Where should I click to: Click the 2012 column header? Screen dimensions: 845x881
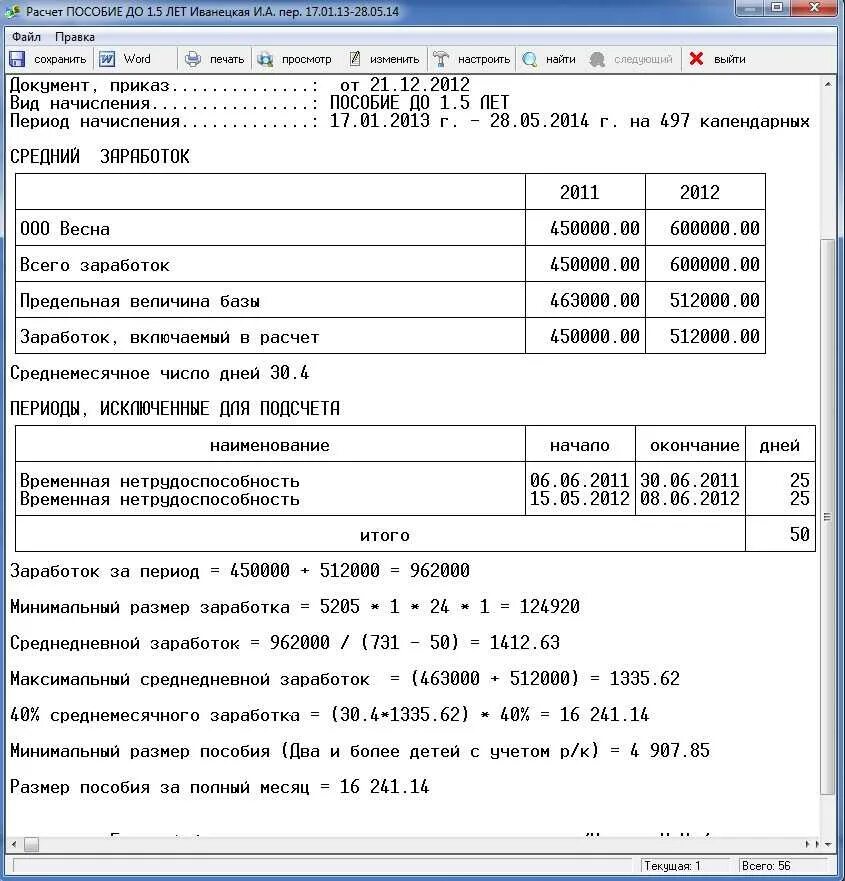(699, 192)
